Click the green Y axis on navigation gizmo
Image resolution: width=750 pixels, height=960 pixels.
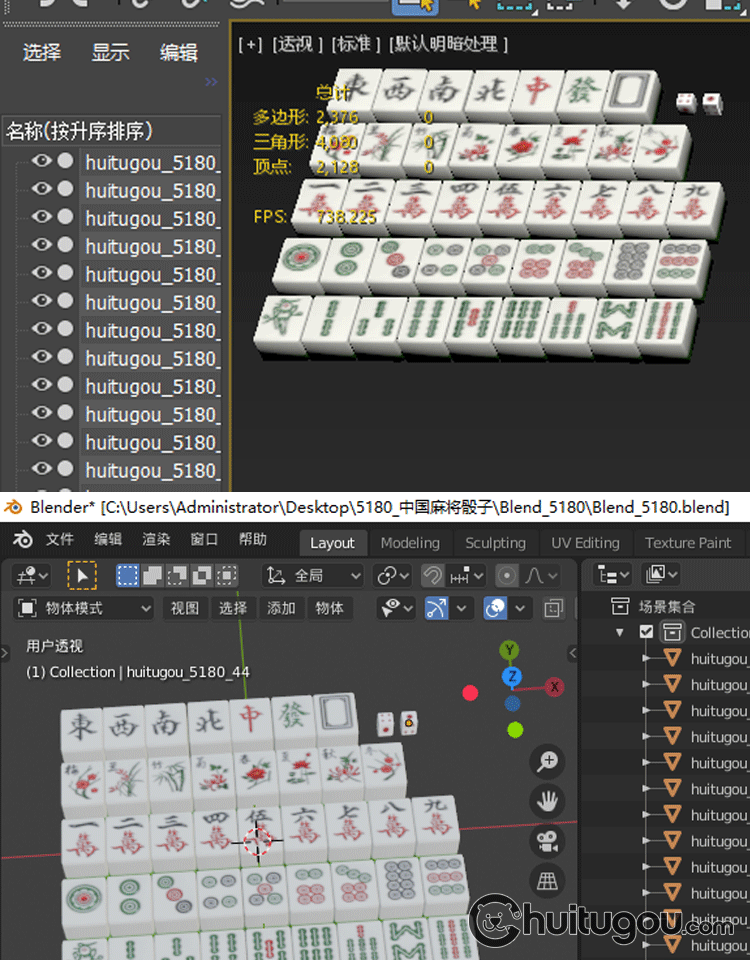click(x=510, y=651)
